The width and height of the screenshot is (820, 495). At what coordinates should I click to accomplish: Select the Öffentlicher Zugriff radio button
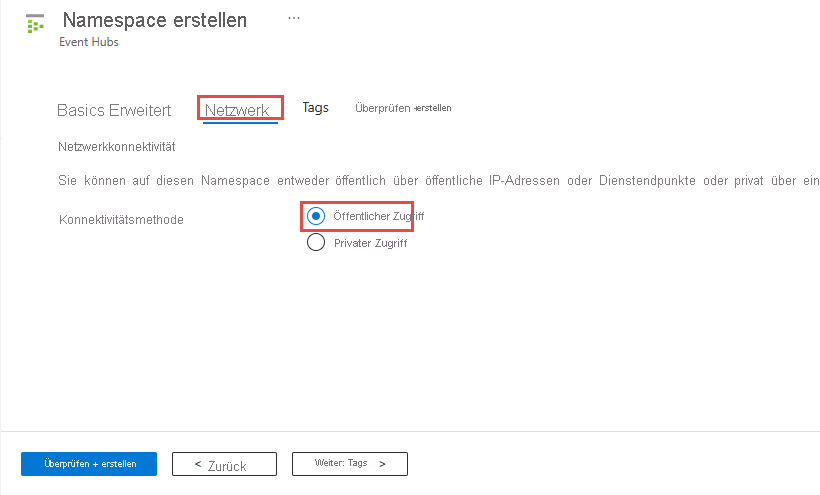point(316,216)
